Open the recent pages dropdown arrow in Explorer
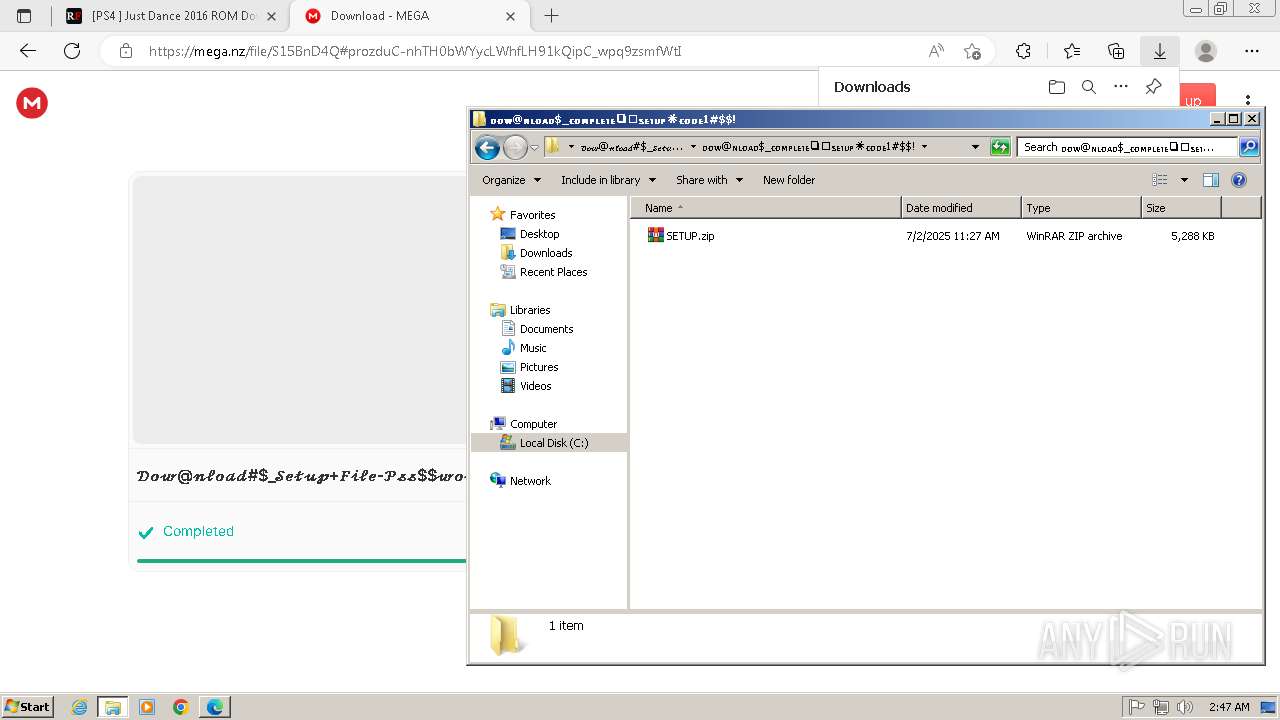The width and height of the screenshot is (1280, 720). click(534, 148)
